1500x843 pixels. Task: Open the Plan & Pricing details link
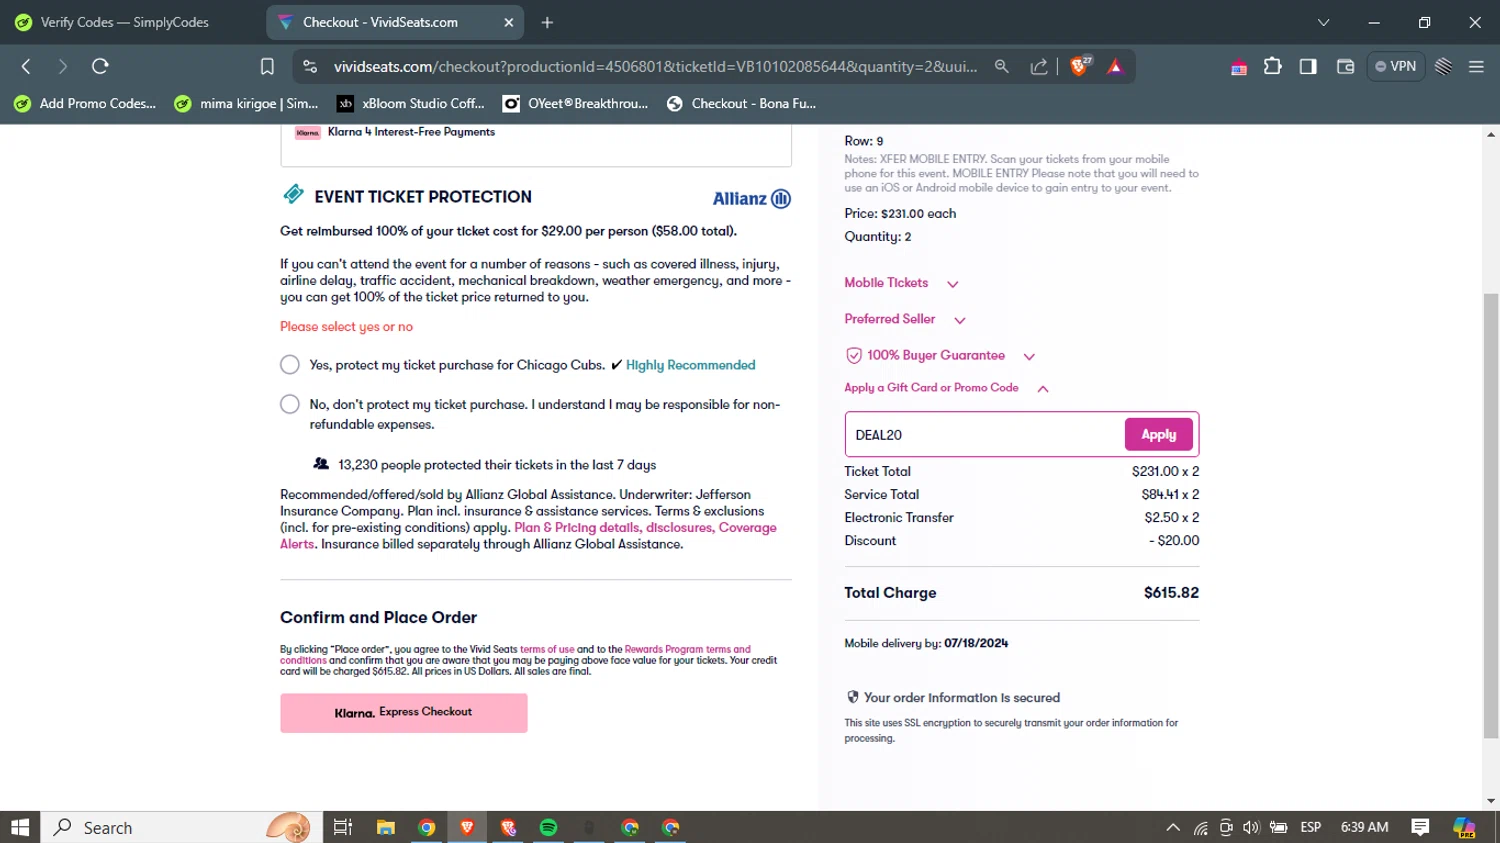[577, 528]
